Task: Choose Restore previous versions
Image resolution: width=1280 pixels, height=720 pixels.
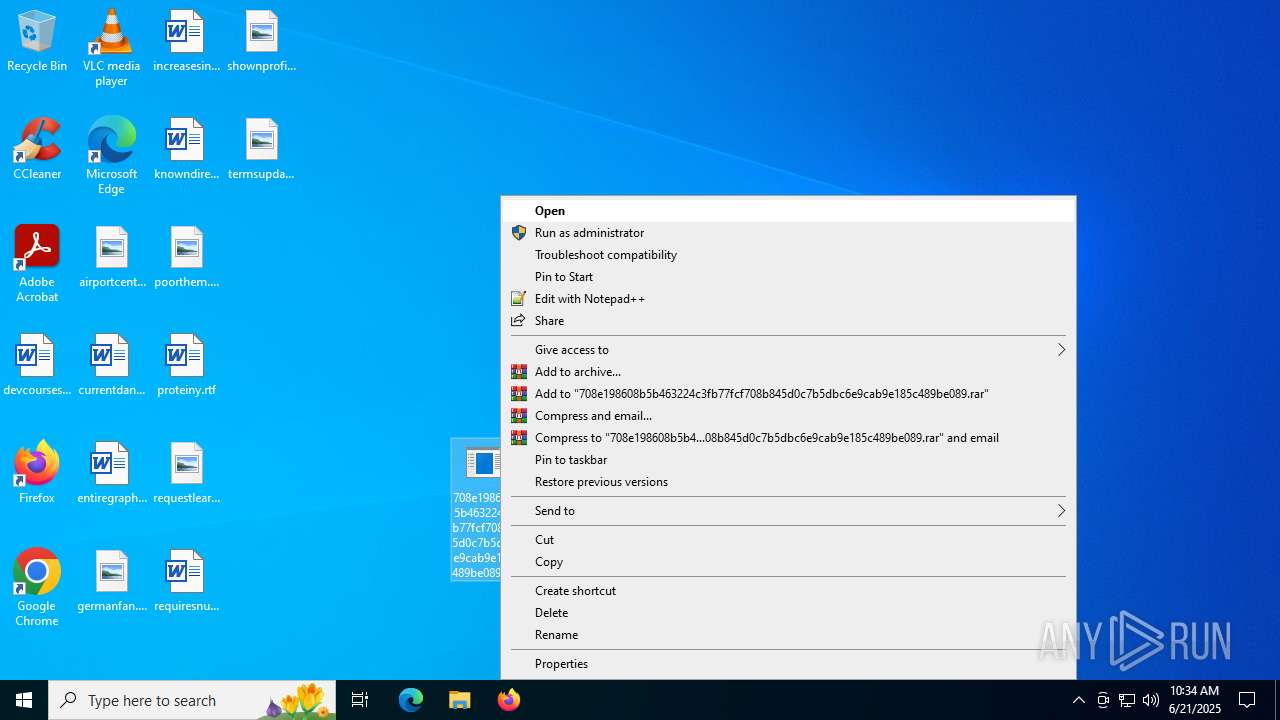Action: [788, 482]
